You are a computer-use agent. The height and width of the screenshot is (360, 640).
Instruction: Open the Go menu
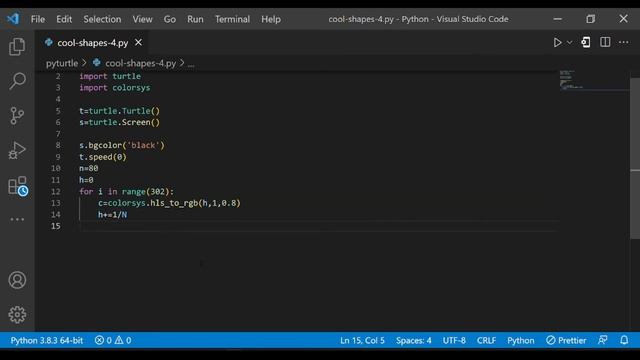[169, 19]
